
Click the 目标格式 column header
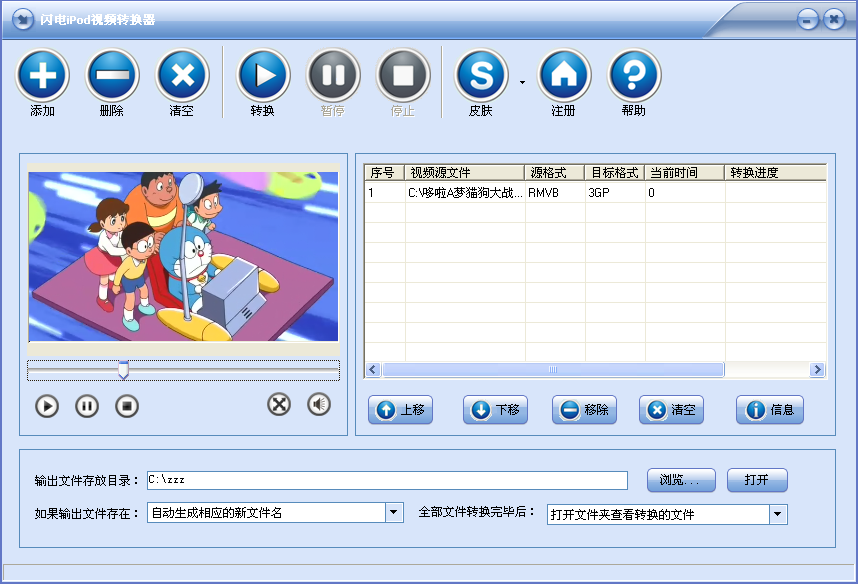point(614,172)
